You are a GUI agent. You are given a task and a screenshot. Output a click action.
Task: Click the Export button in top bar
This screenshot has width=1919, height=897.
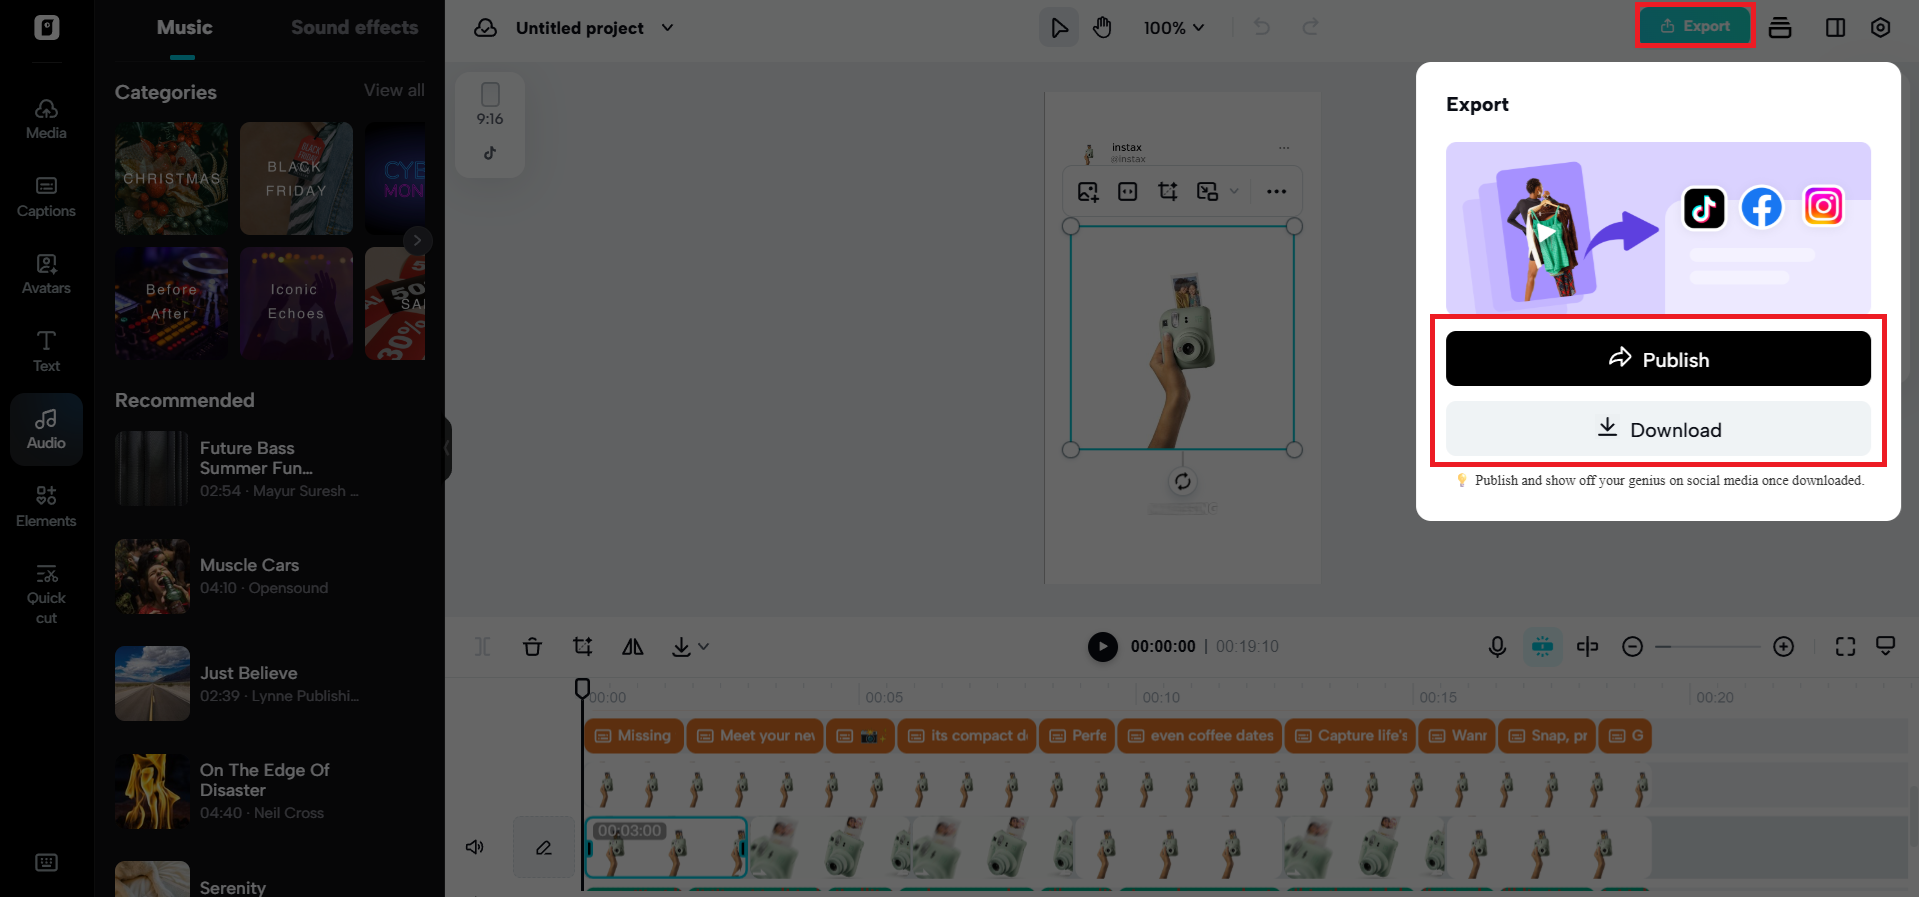click(x=1695, y=26)
